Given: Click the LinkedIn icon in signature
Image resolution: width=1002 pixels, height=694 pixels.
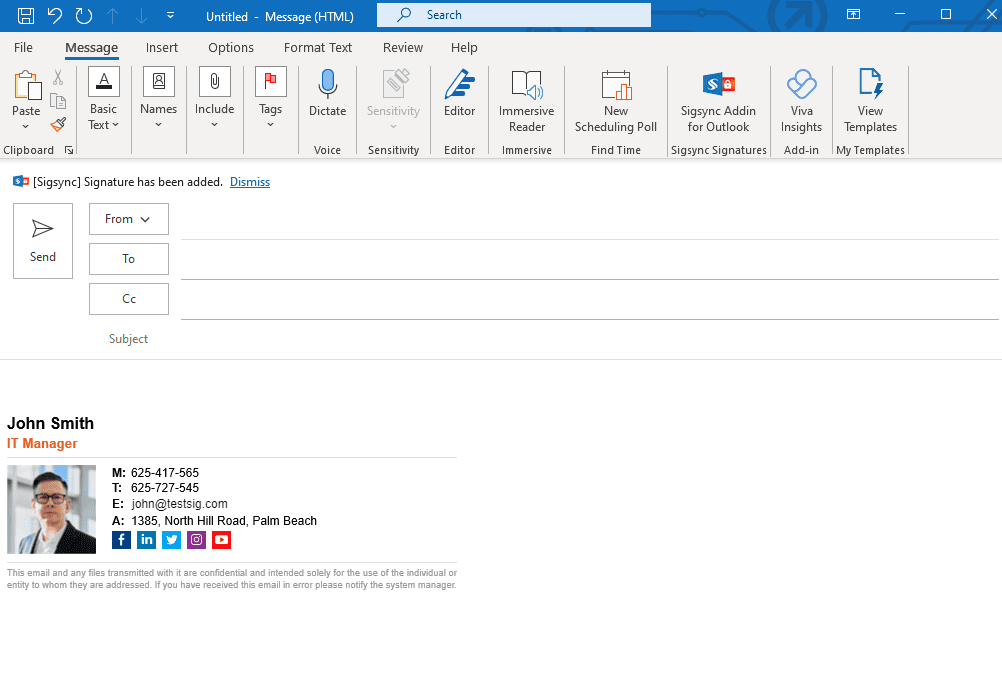Looking at the screenshot, I should pyautogui.click(x=147, y=540).
